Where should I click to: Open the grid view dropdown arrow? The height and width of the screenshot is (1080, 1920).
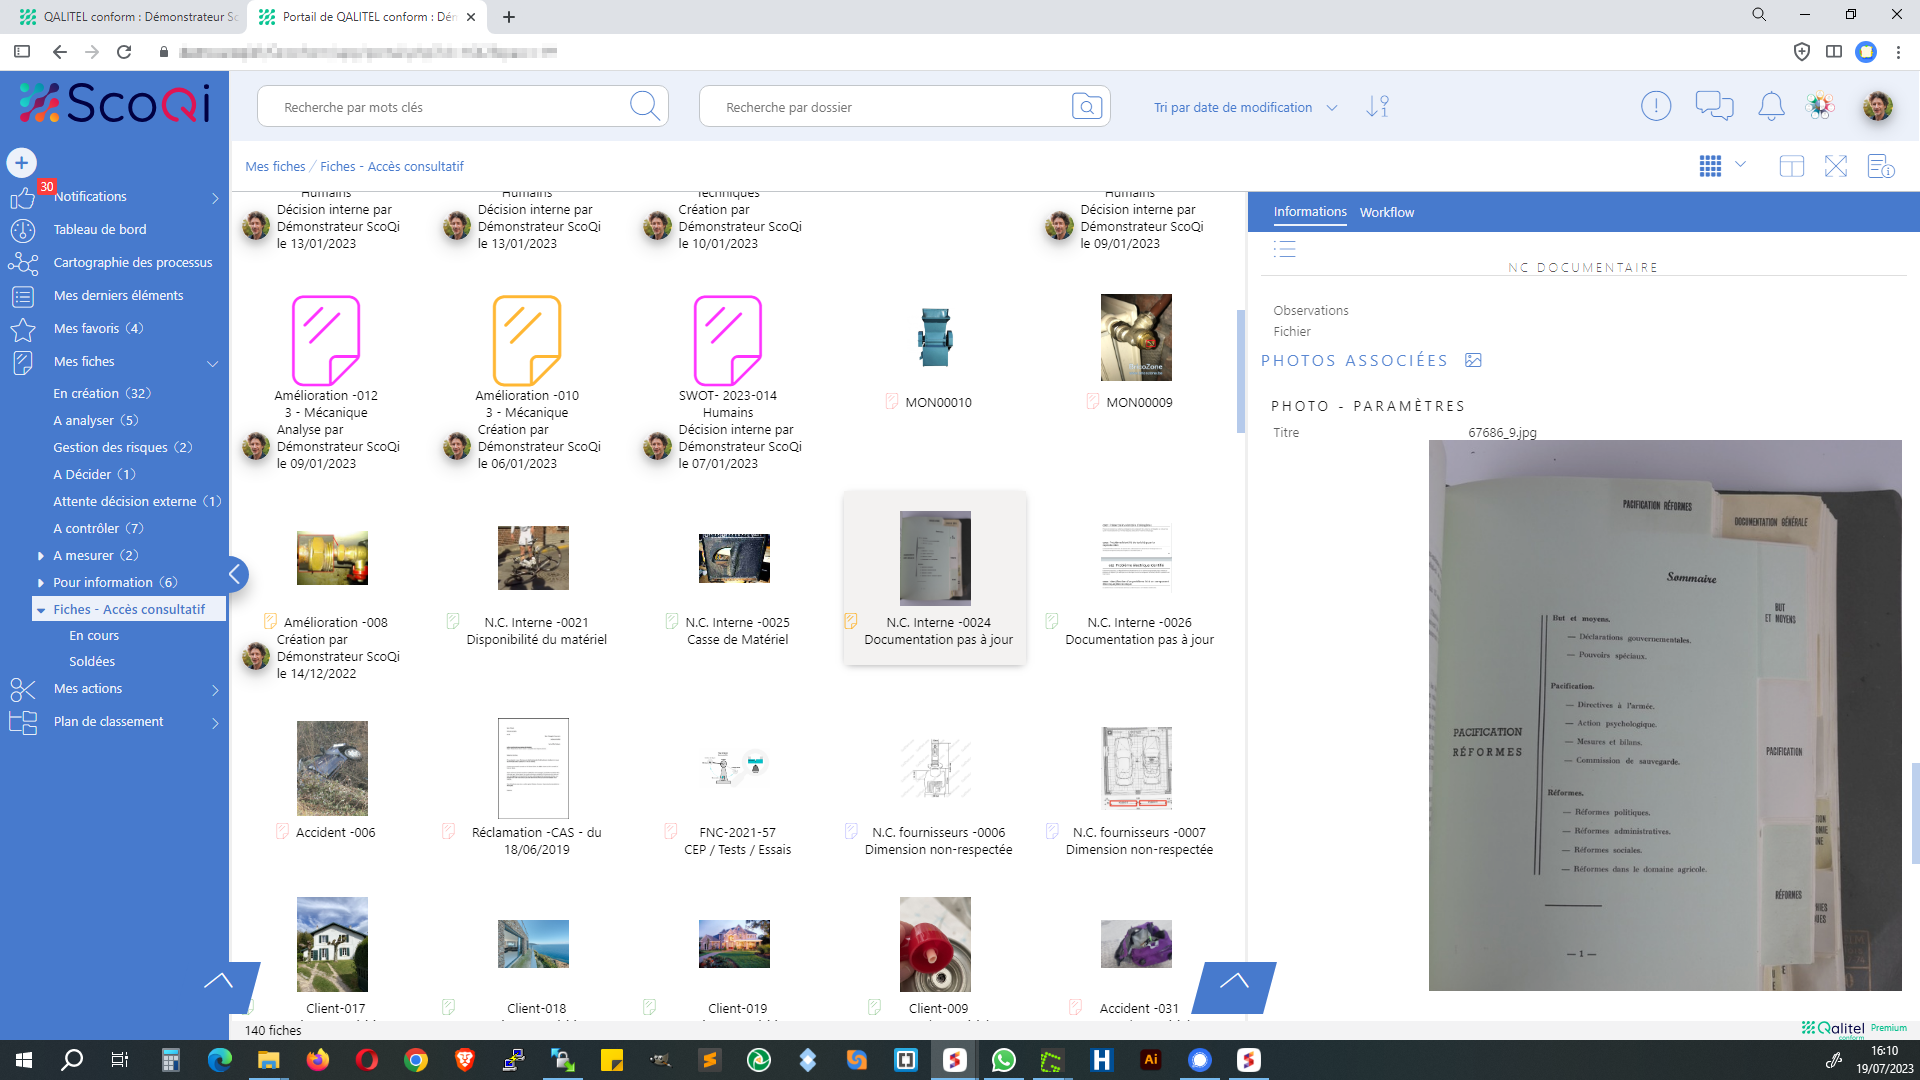pos(1740,164)
